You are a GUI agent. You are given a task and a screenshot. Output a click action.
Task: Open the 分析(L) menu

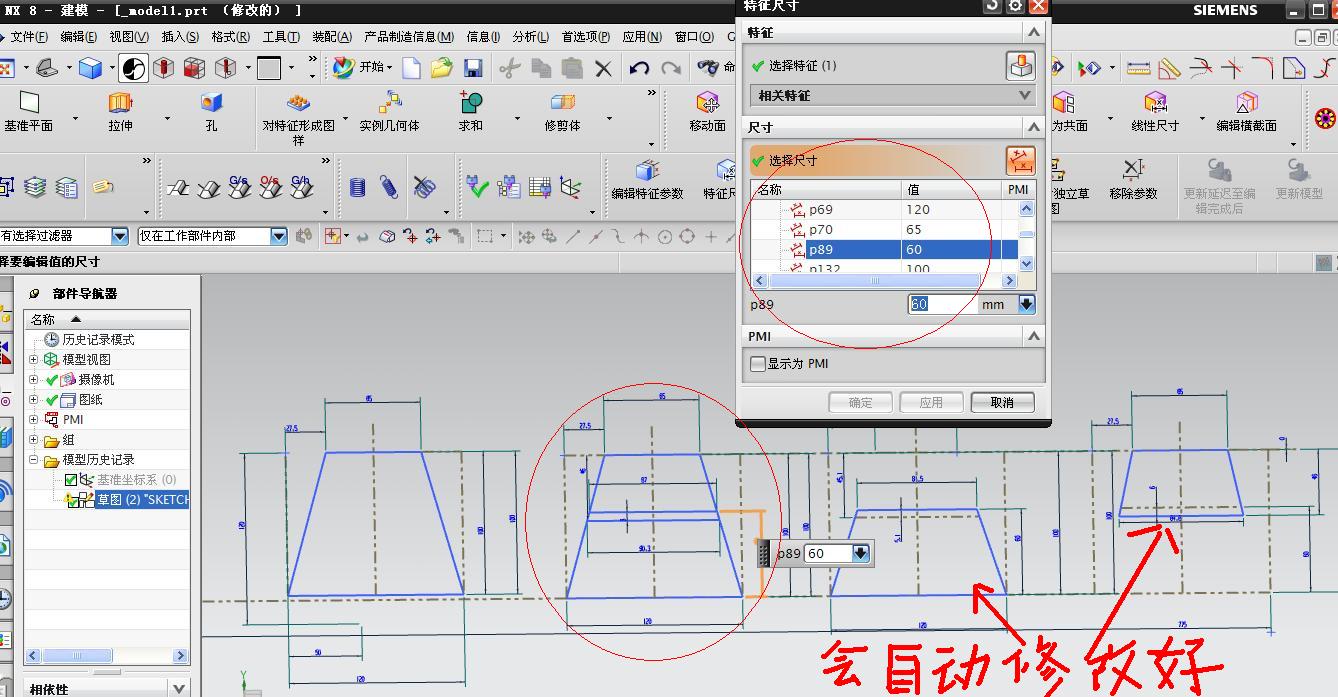coord(530,37)
